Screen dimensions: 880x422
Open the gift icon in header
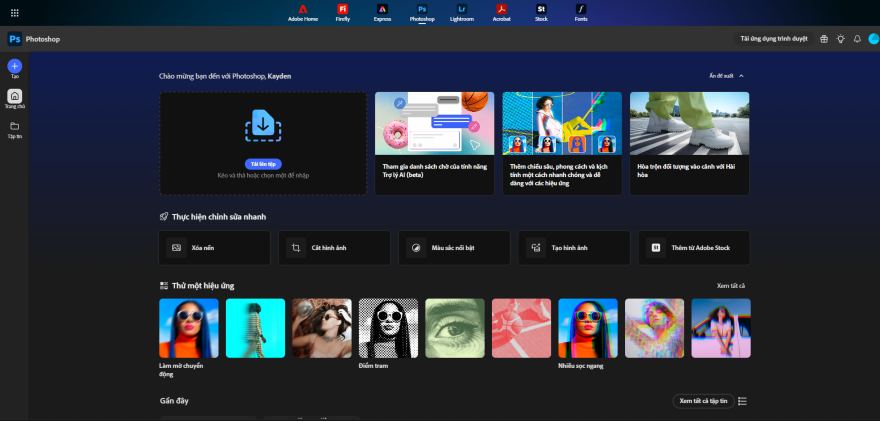click(824, 39)
